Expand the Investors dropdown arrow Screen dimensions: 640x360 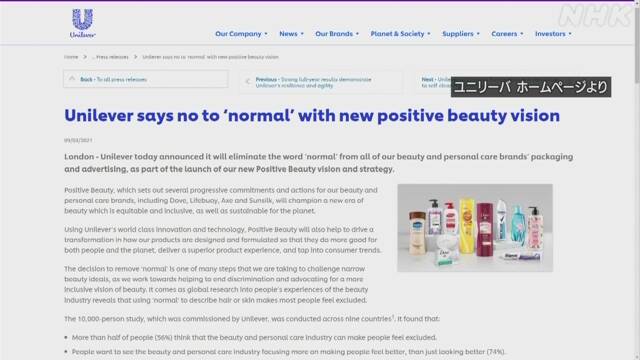coord(570,34)
